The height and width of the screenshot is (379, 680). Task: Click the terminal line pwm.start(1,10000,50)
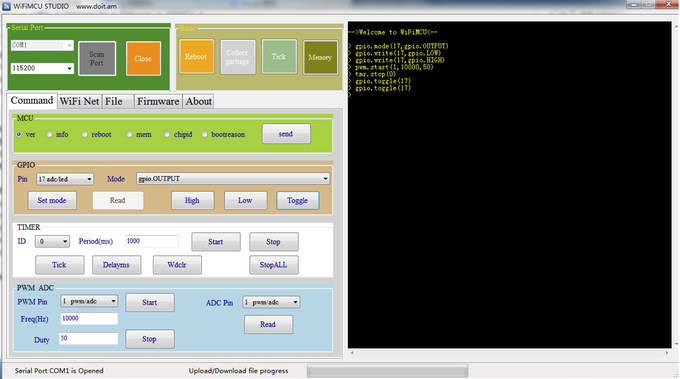pyautogui.click(x=394, y=67)
